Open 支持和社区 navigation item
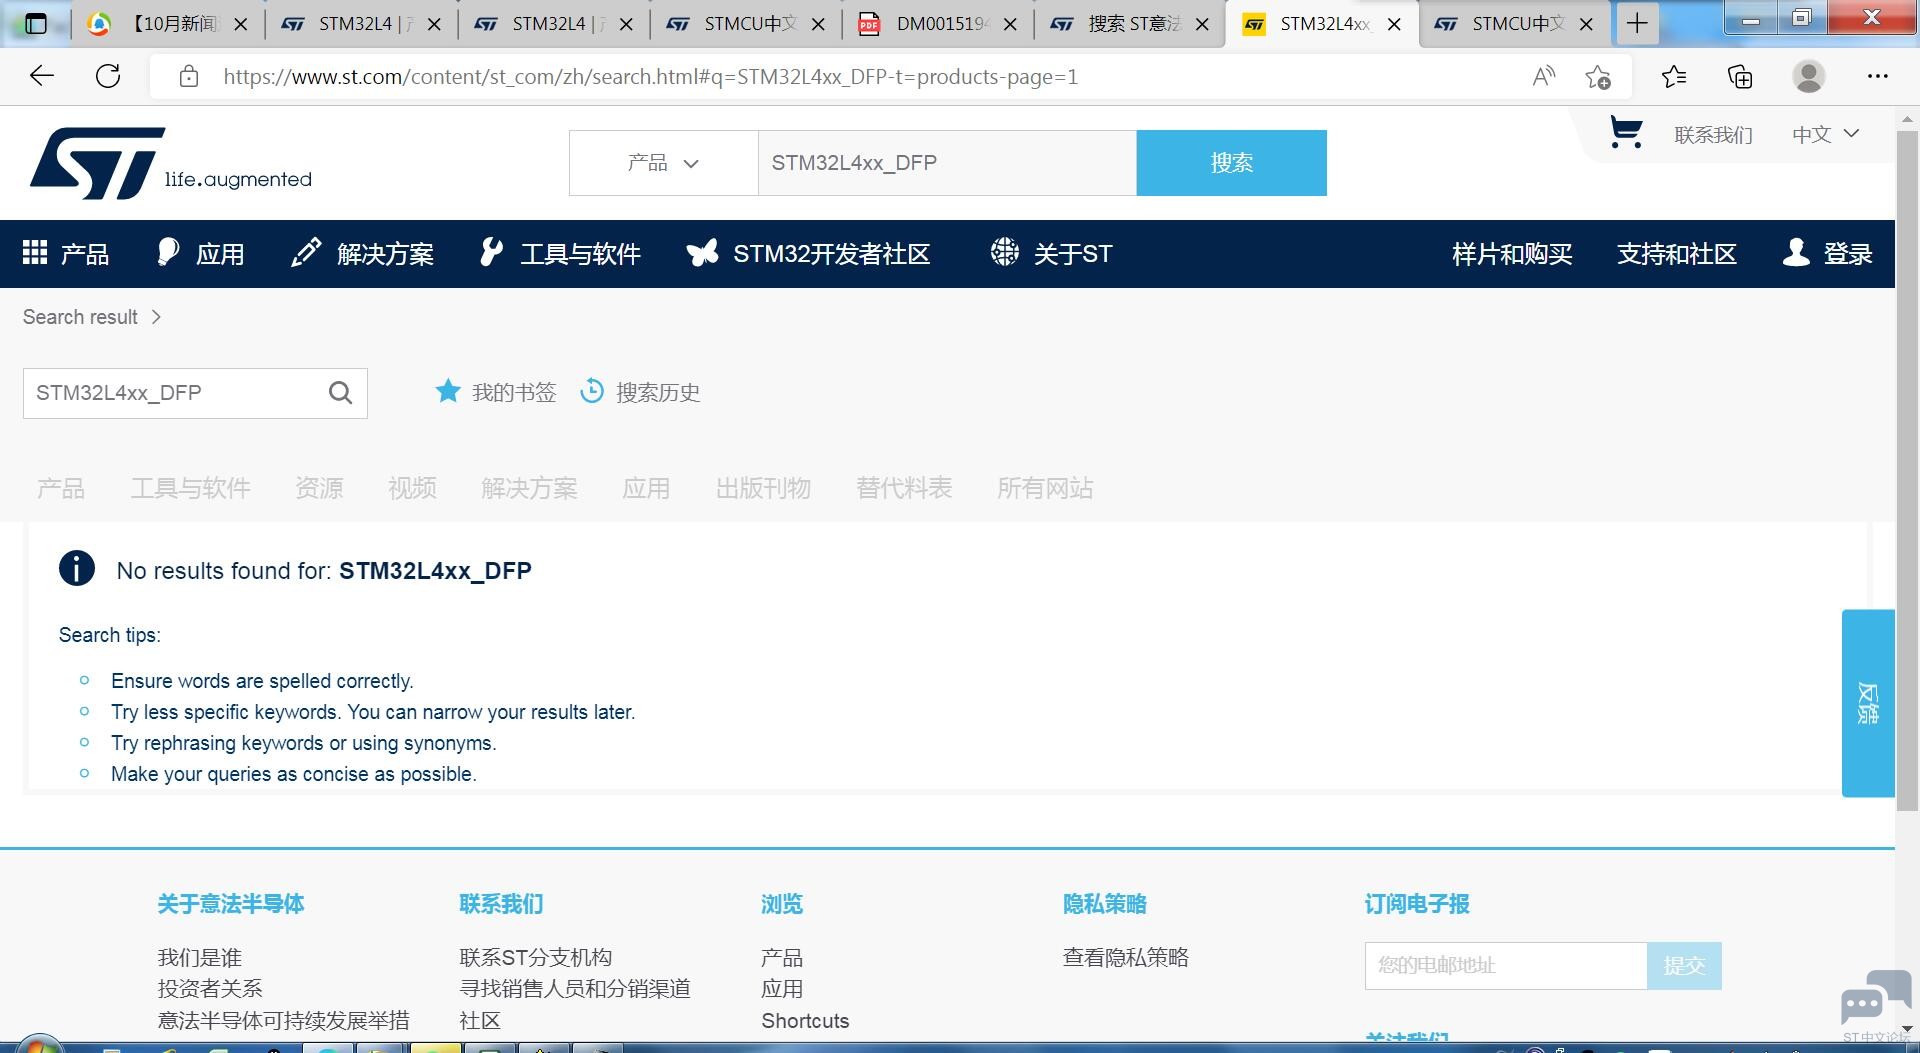The height and width of the screenshot is (1053, 1920). pyautogui.click(x=1677, y=254)
